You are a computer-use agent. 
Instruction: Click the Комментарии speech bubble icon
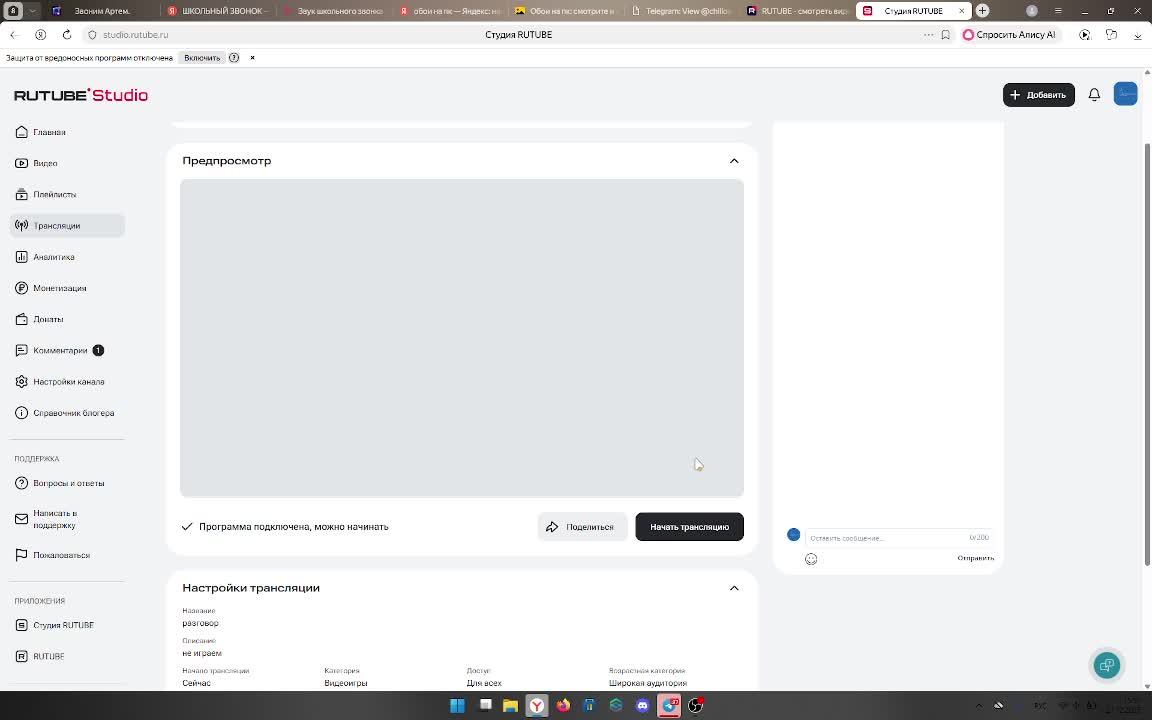point(21,350)
